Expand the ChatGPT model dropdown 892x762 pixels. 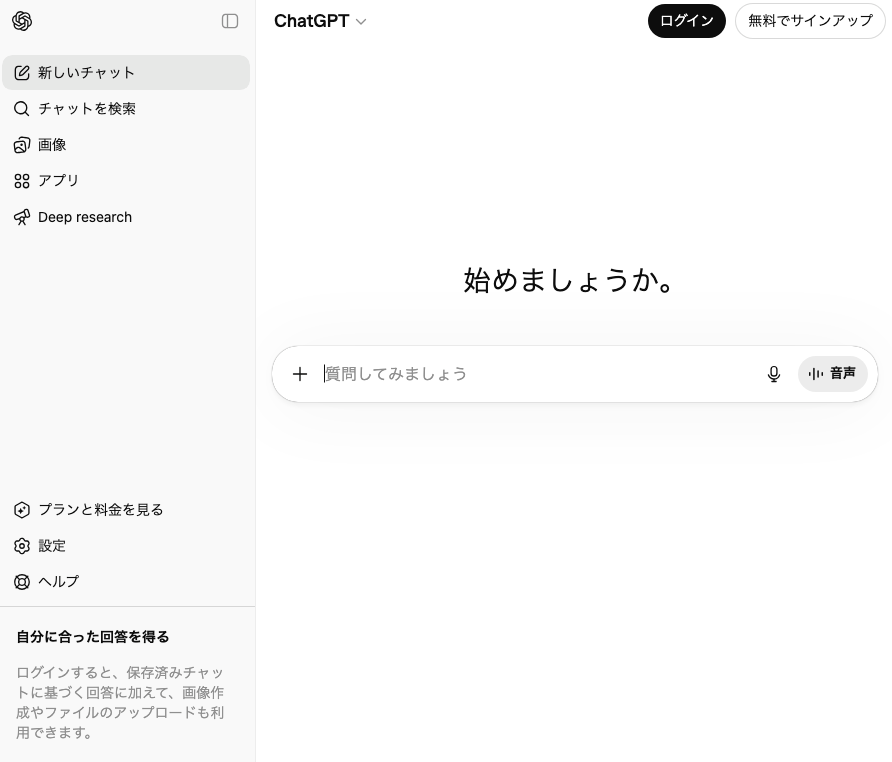[x=320, y=21]
